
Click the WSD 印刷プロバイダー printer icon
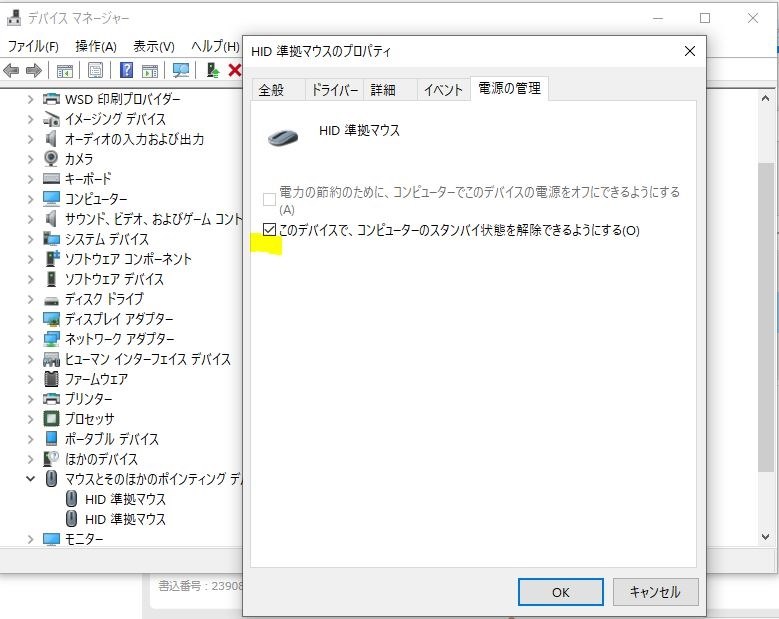point(51,99)
